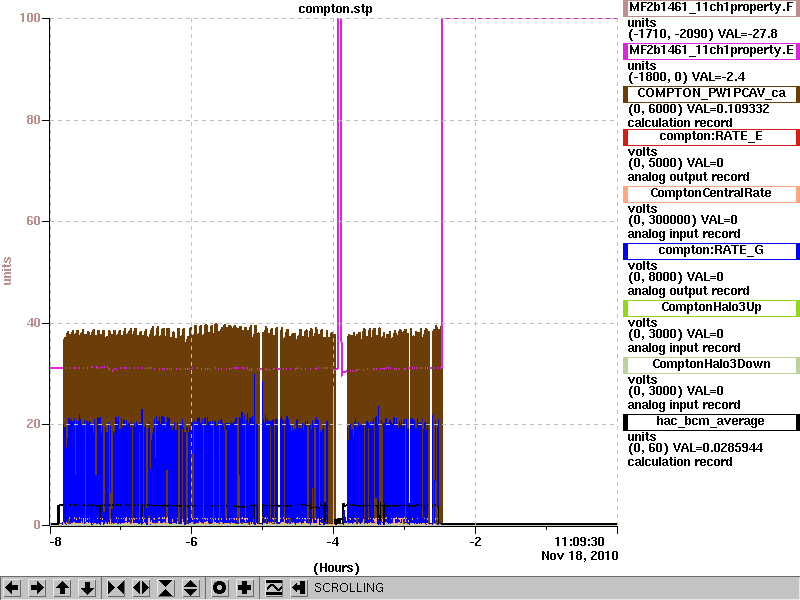Pan the plot left with the left arrow
Image resolution: width=800 pixels, height=600 pixels.
pos(12,588)
